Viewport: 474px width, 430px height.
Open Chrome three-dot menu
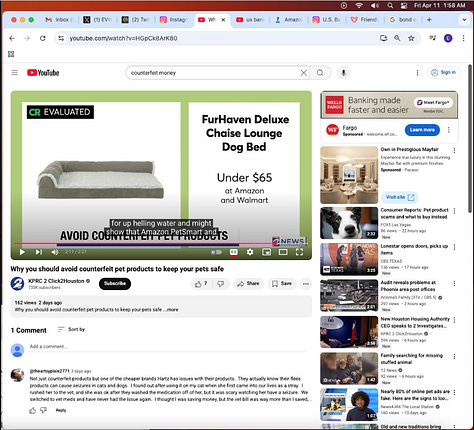(x=463, y=38)
